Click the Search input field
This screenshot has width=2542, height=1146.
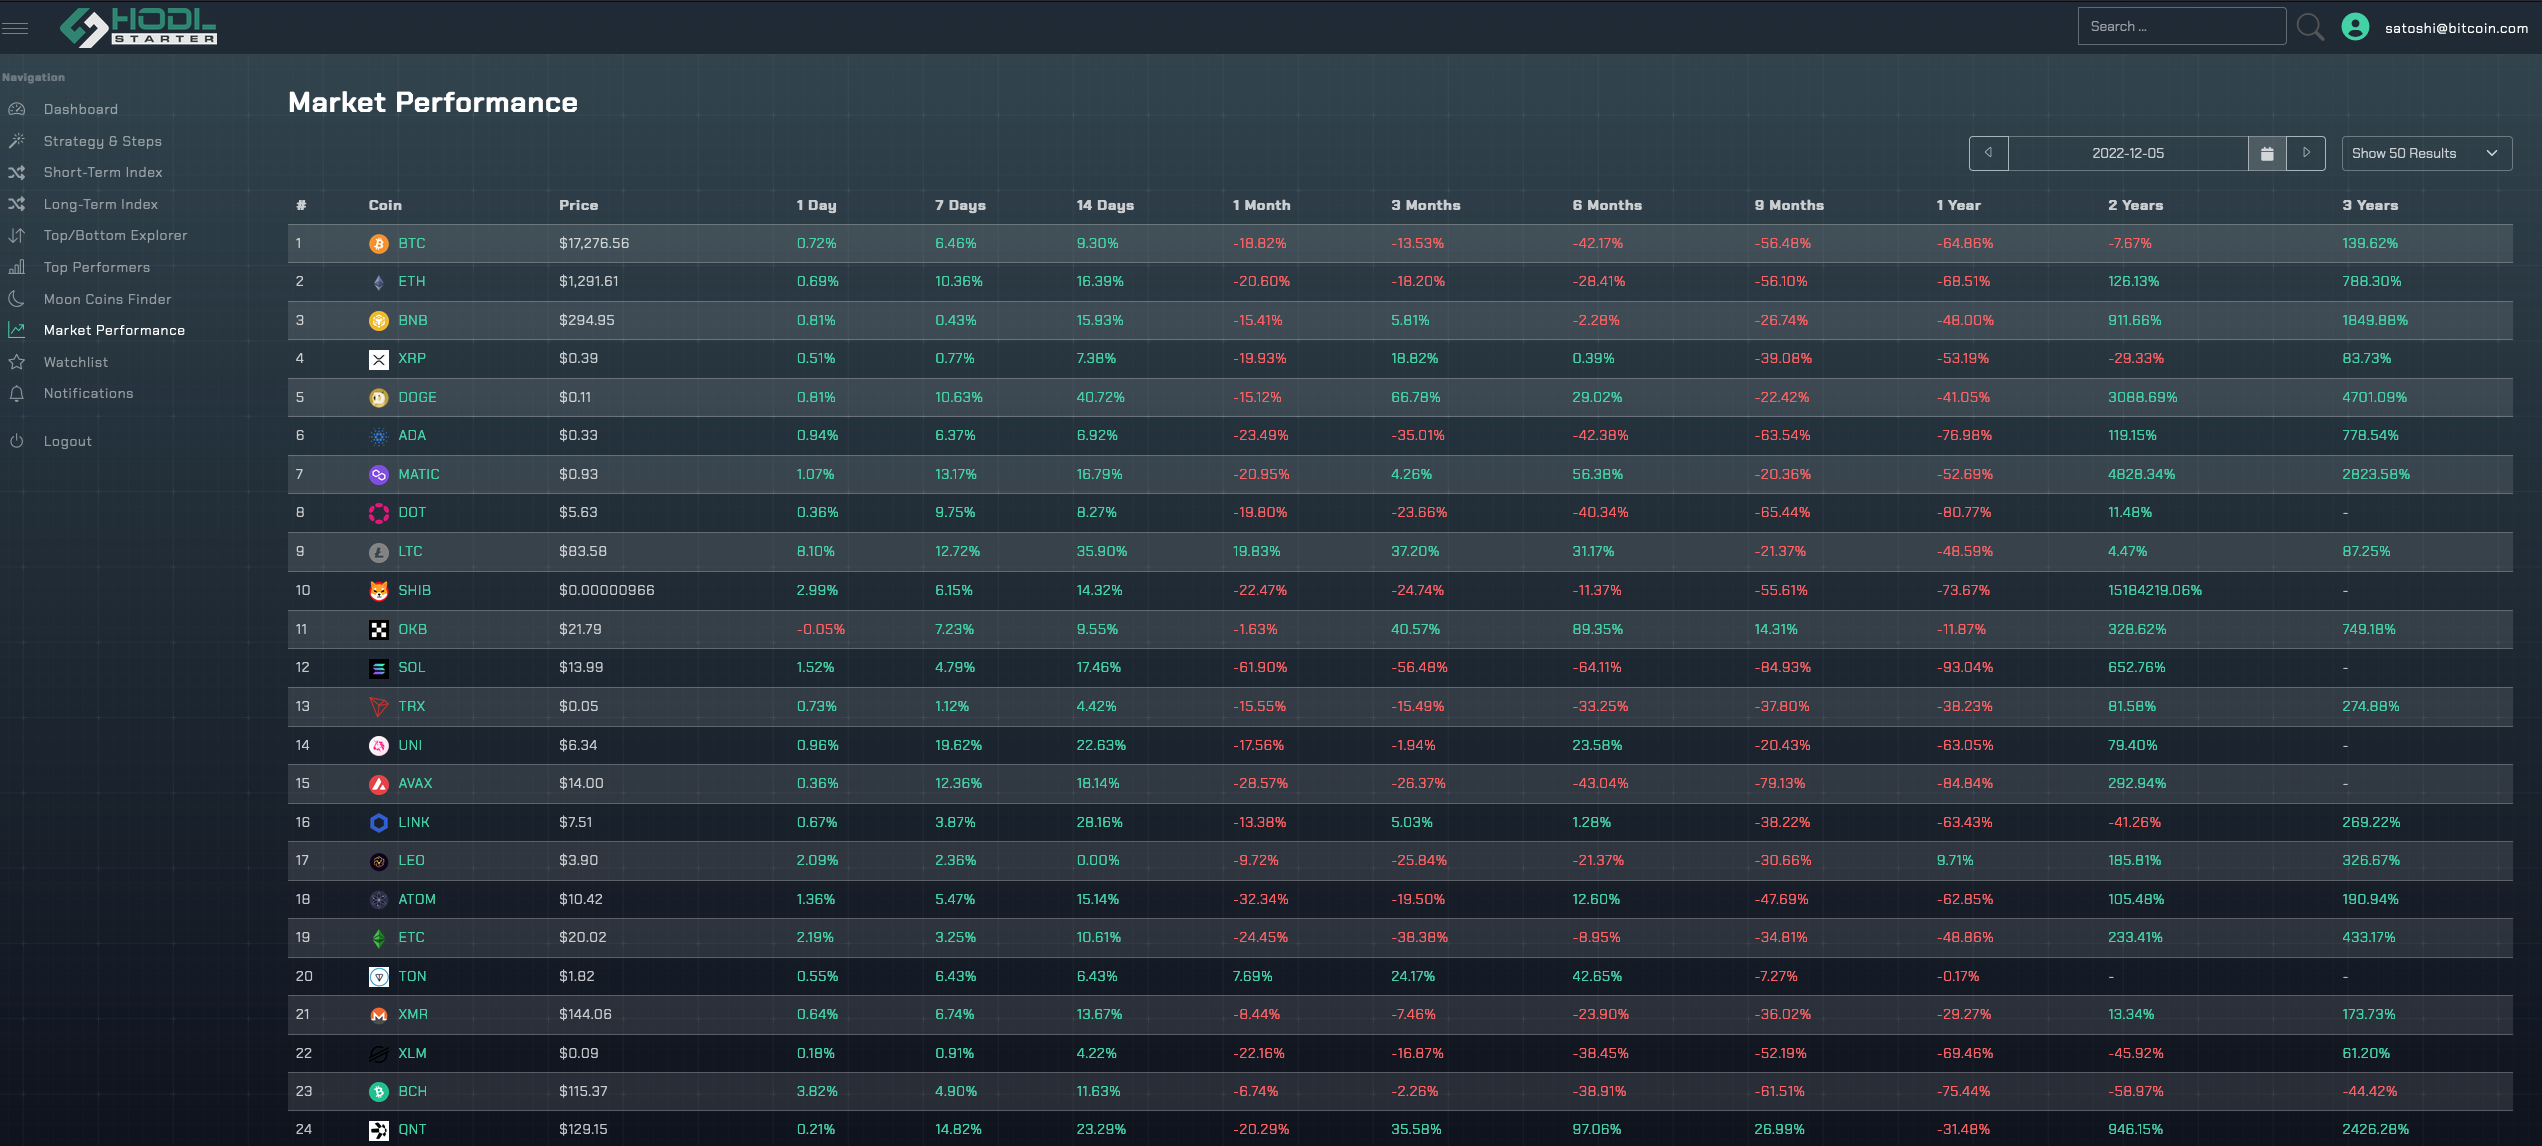point(2181,26)
